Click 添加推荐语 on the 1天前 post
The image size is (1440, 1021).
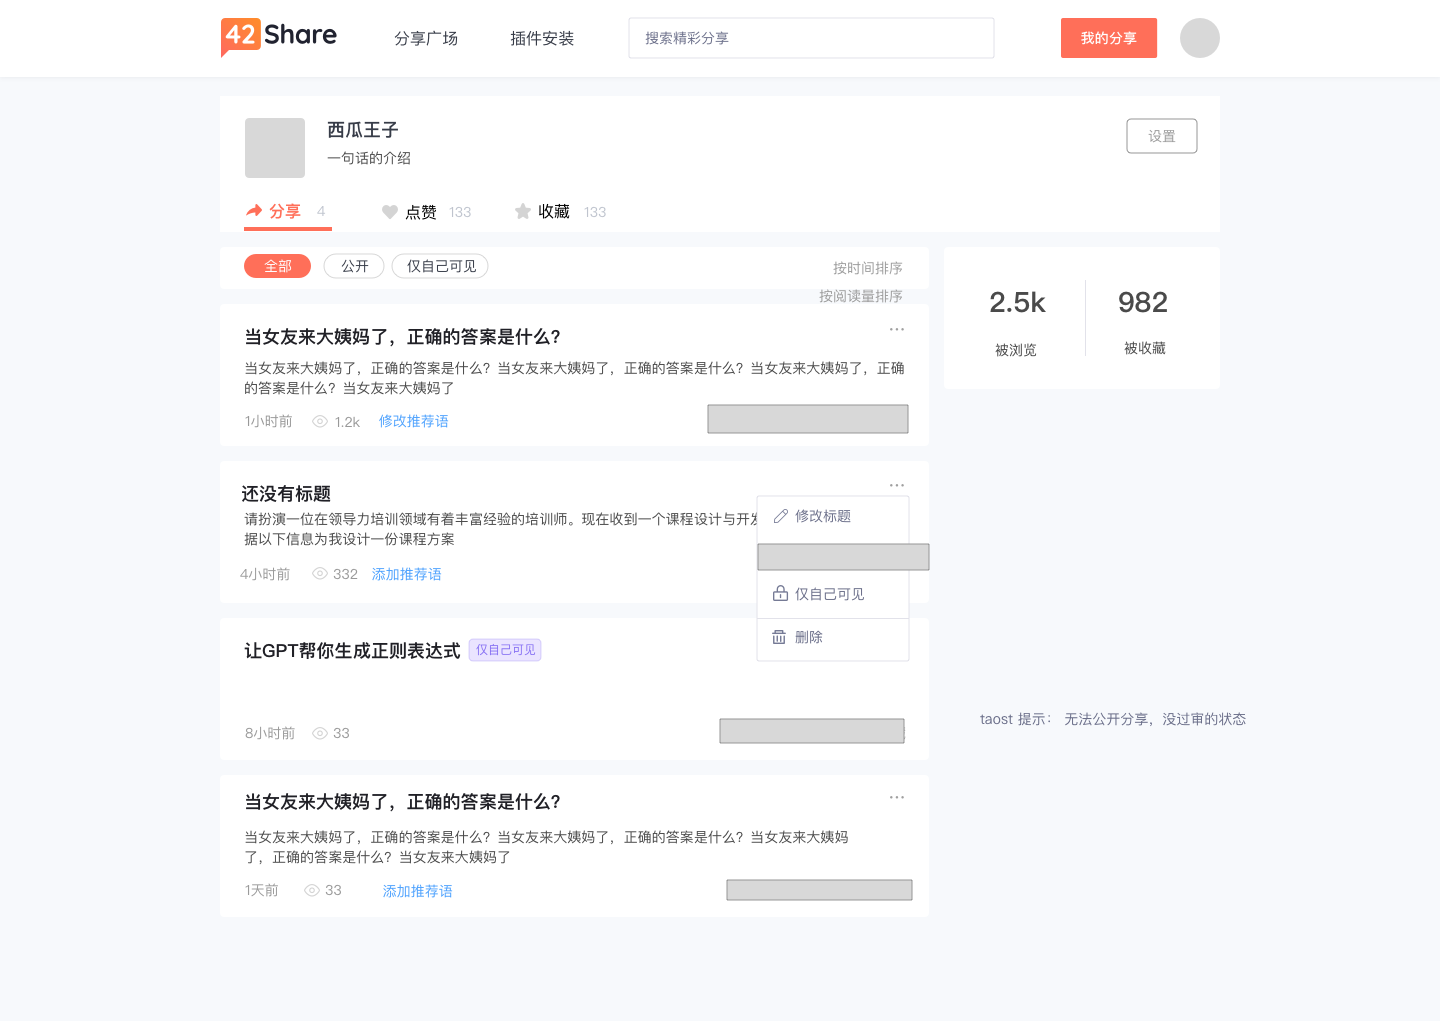pyautogui.click(x=418, y=891)
